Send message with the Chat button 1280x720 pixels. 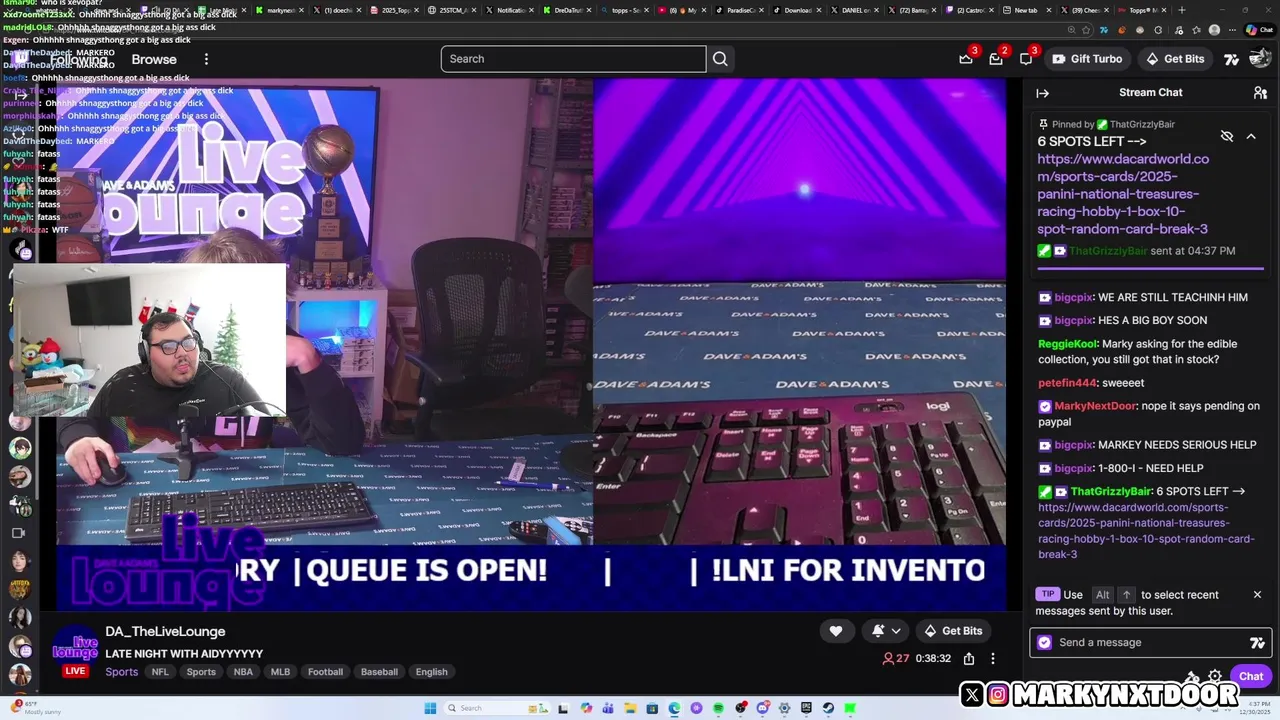1251,676
